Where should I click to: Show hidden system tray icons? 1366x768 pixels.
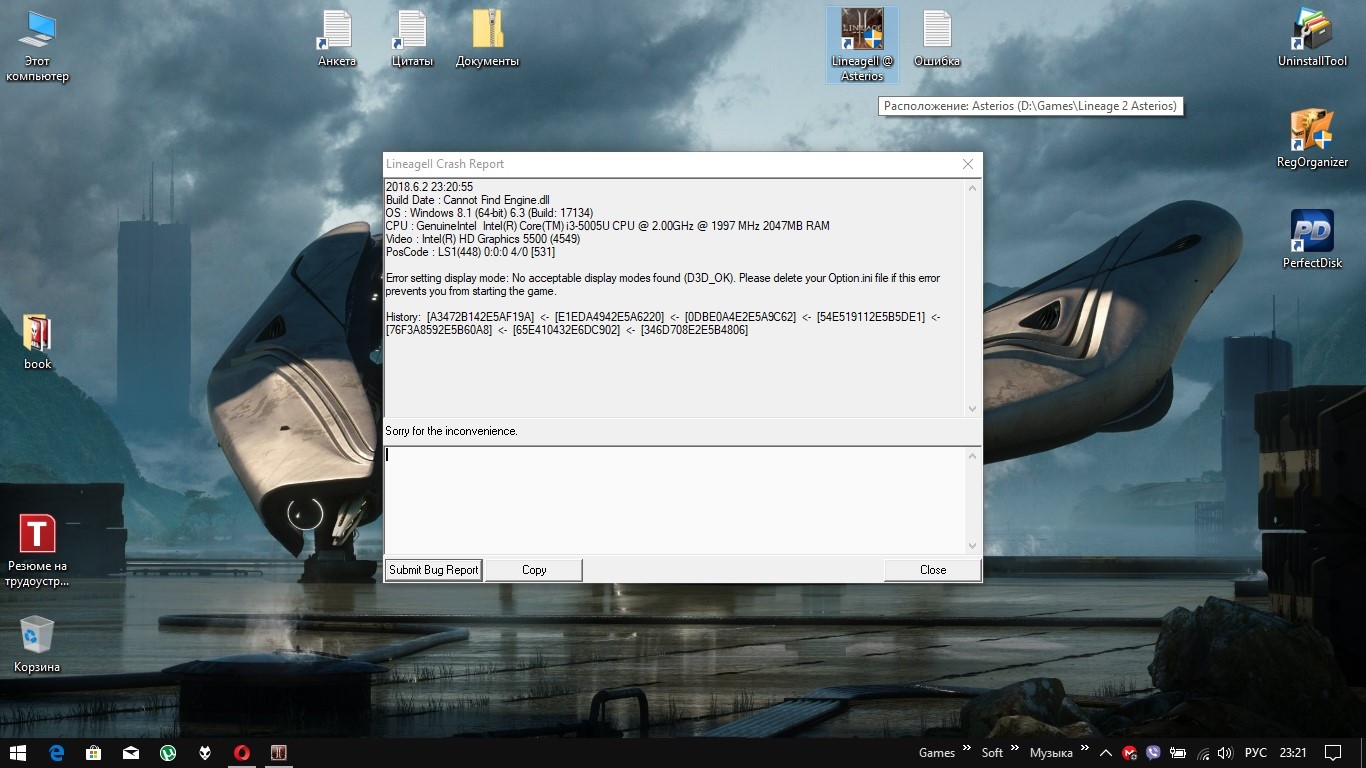[x=1106, y=752]
